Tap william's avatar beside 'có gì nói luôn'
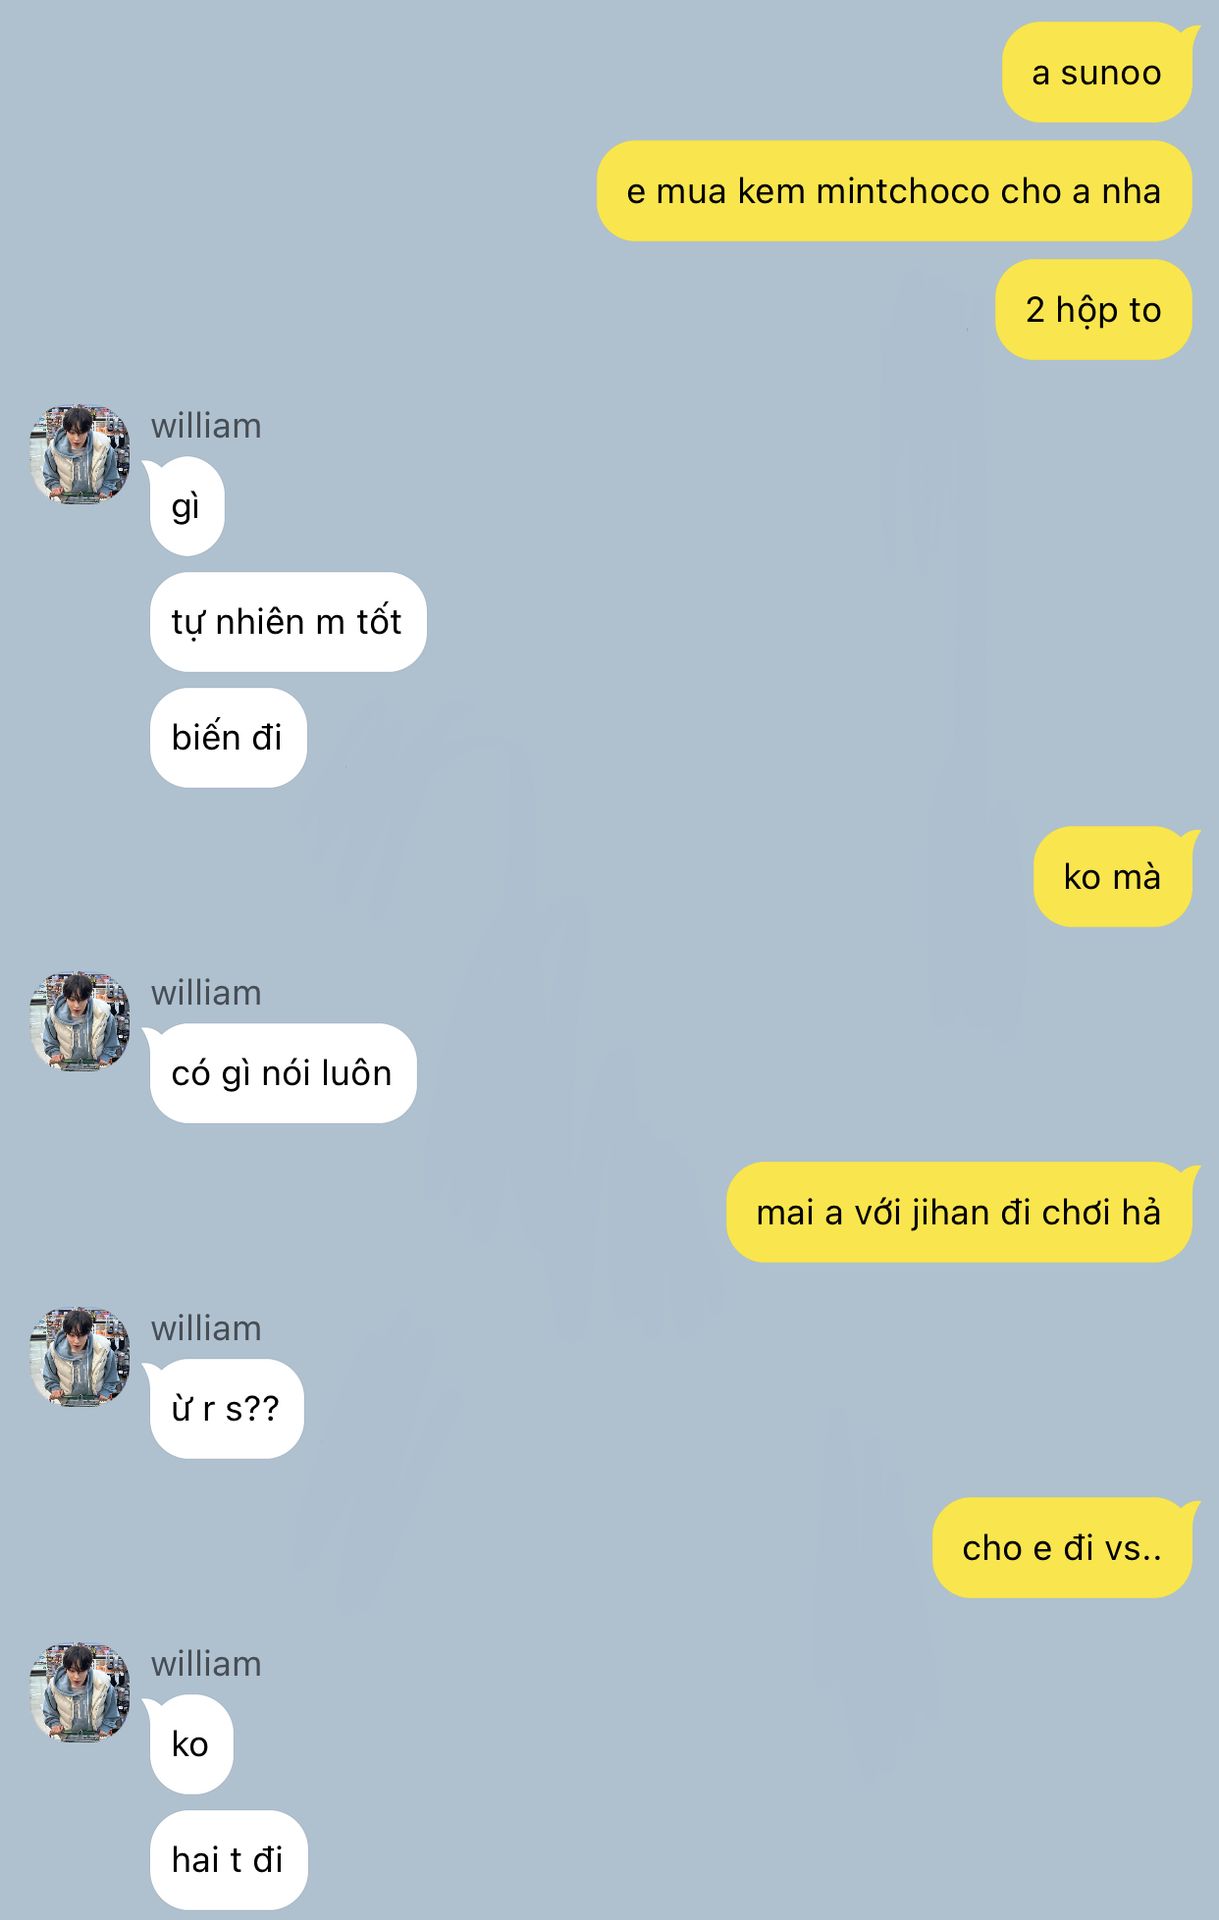 tap(80, 1021)
